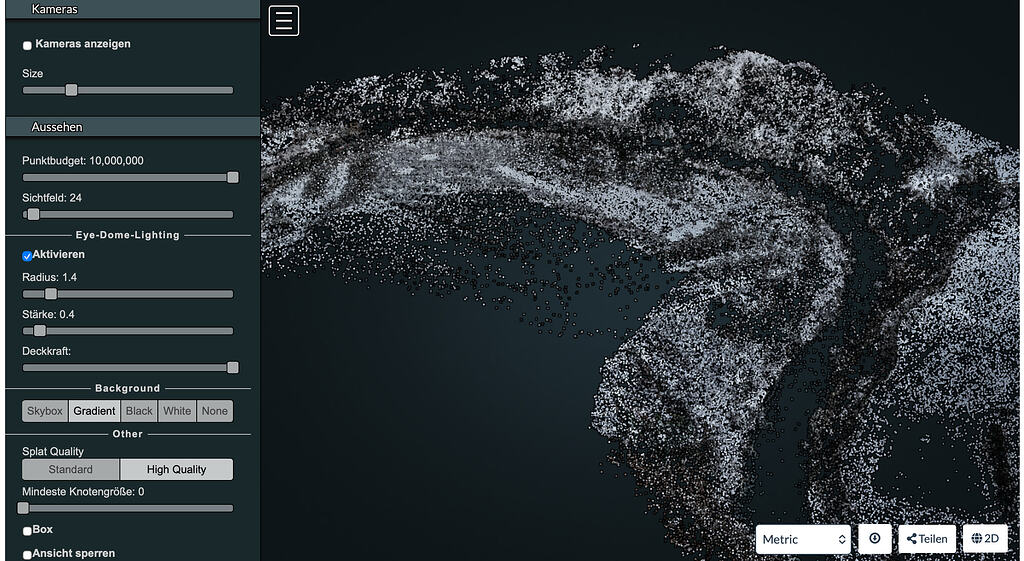Select the None background option
Image resolution: width=1024 pixels, height=561 pixels.
tap(215, 411)
